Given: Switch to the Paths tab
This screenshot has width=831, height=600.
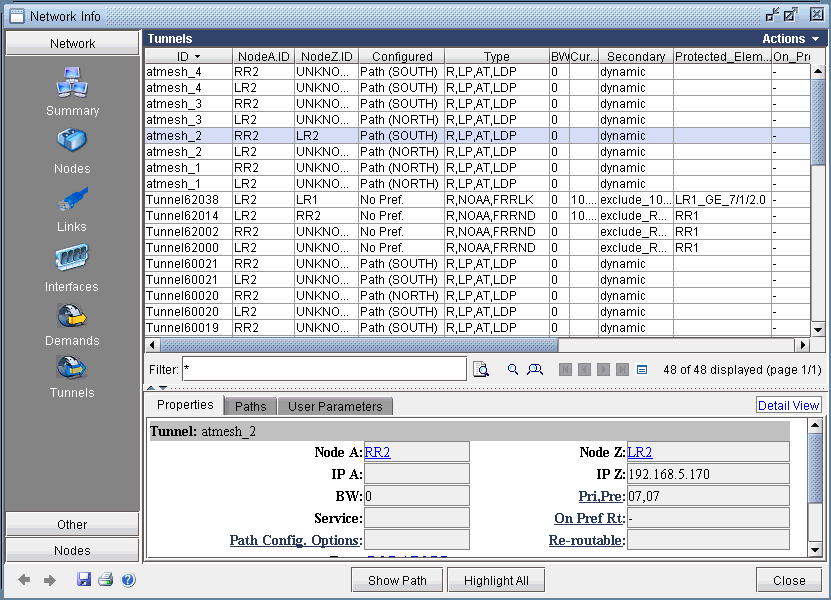Looking at the screenshot, I should [250, 406].
